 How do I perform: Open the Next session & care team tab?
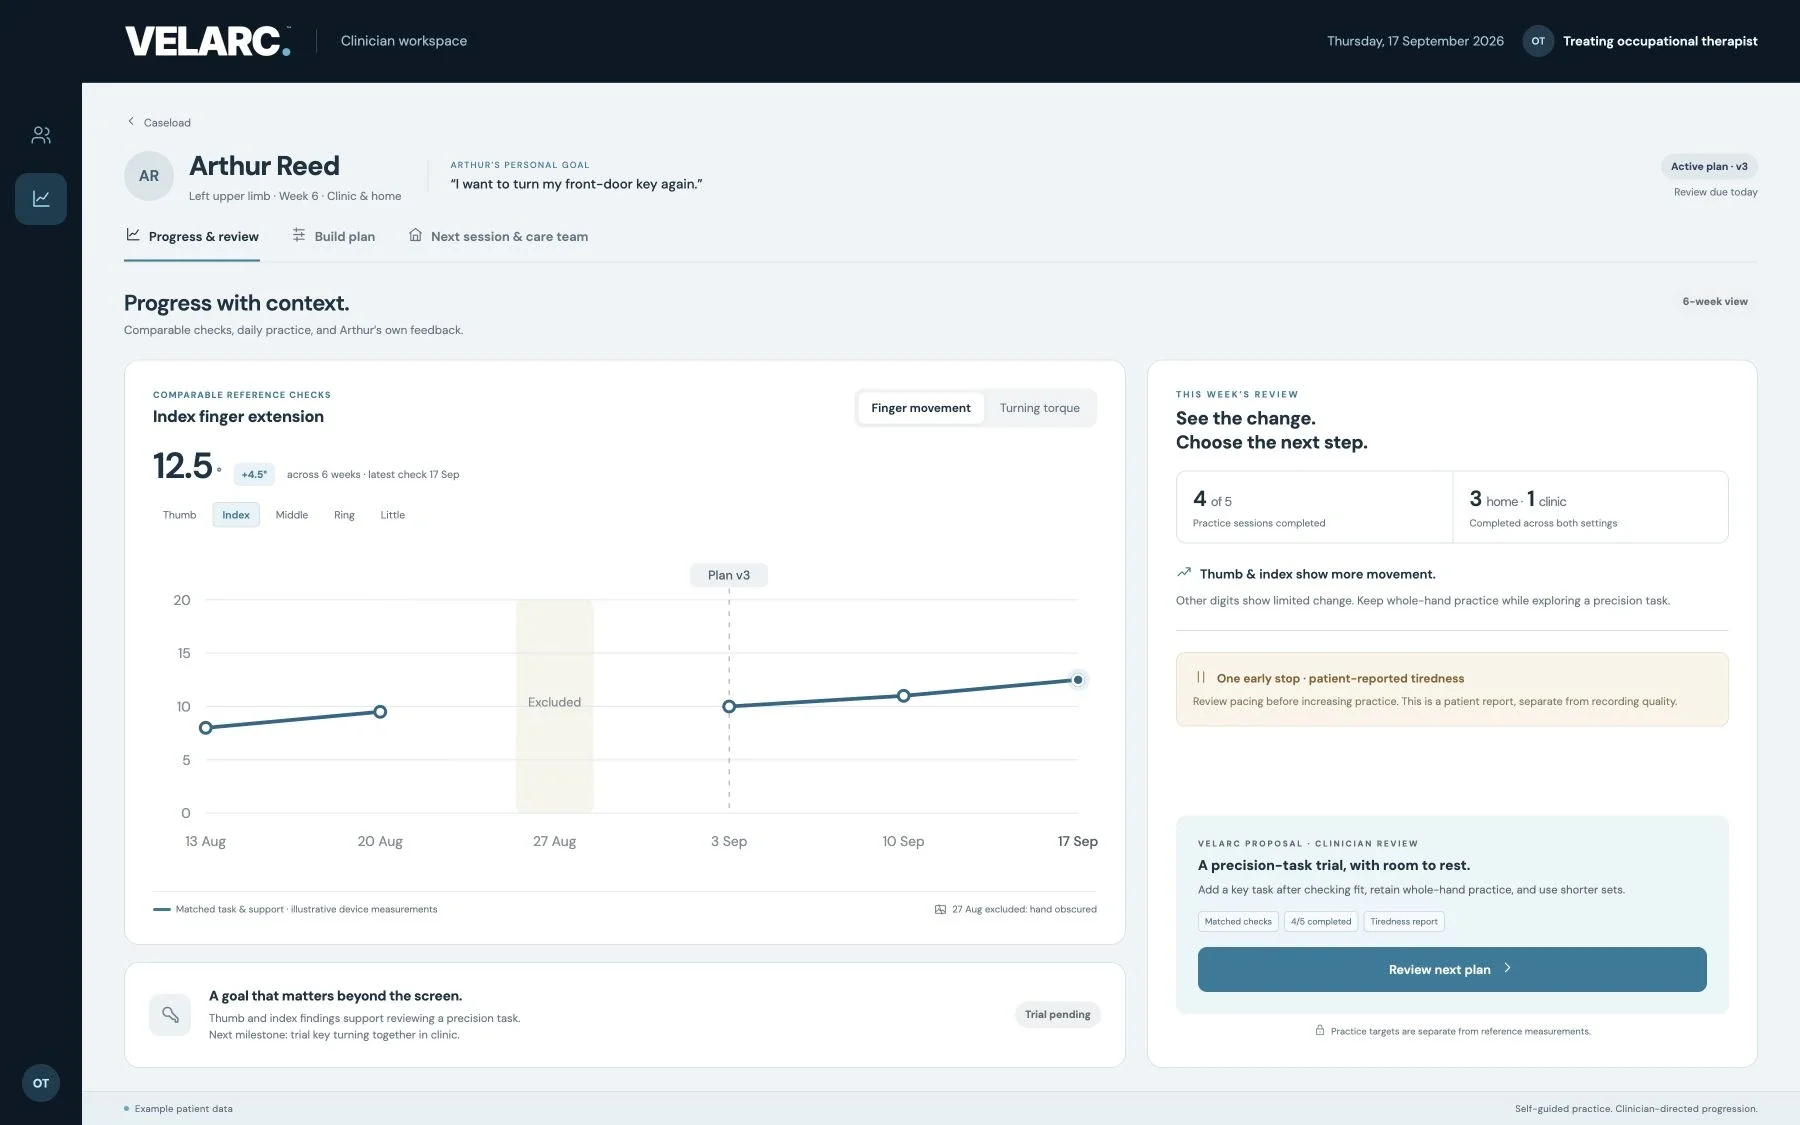tap(498, 237)
